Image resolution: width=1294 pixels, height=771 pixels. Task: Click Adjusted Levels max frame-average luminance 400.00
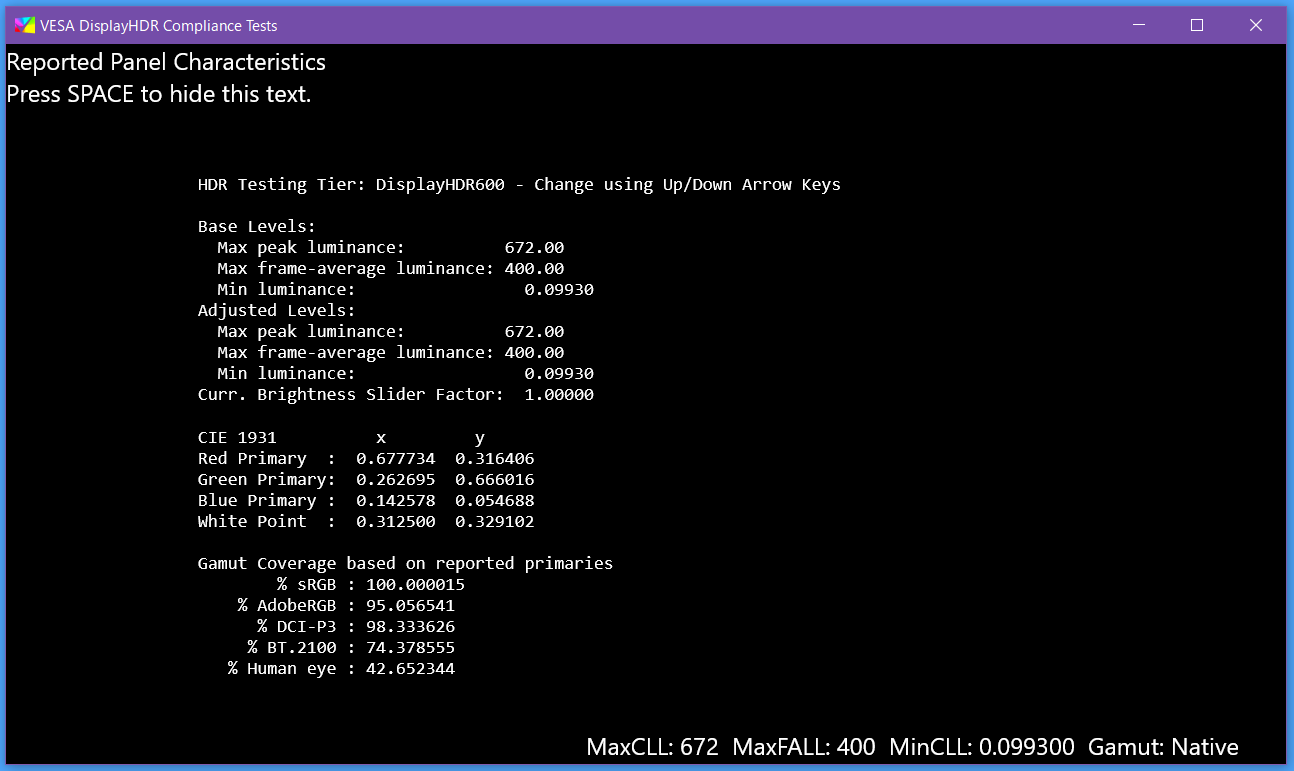click(x=534, y=353)
